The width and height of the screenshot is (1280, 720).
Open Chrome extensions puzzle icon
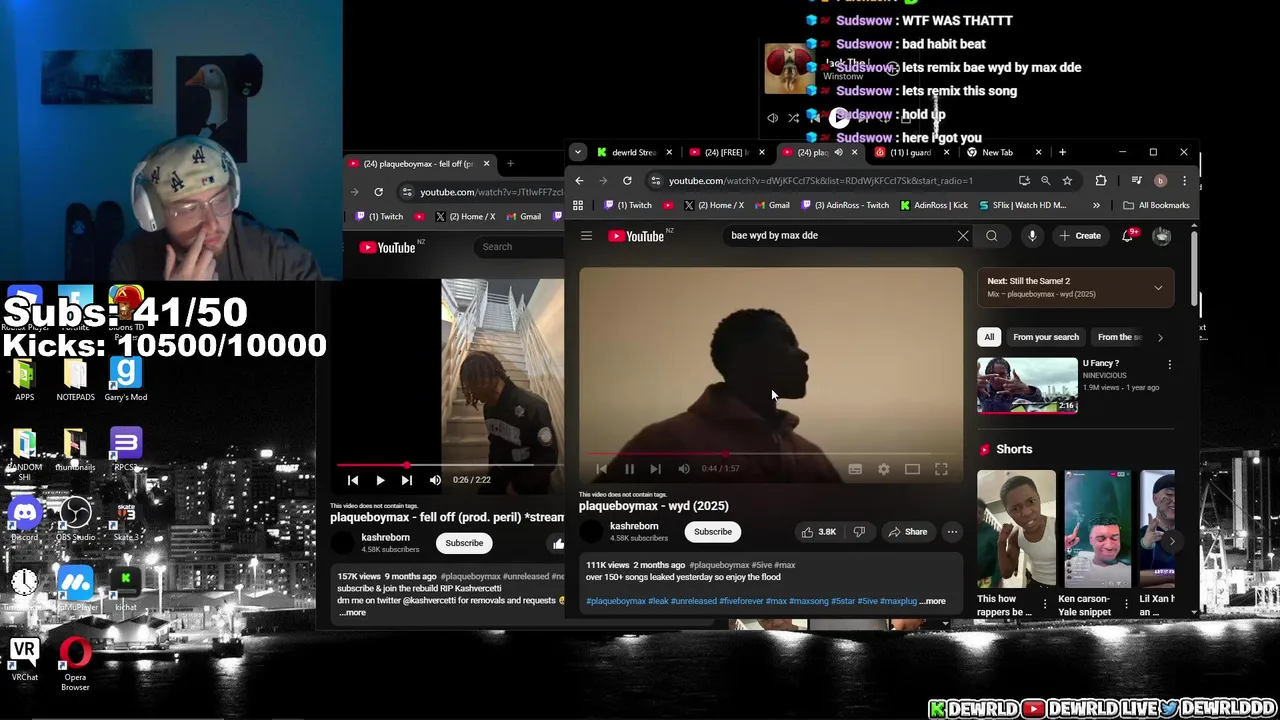(1101, 181)
